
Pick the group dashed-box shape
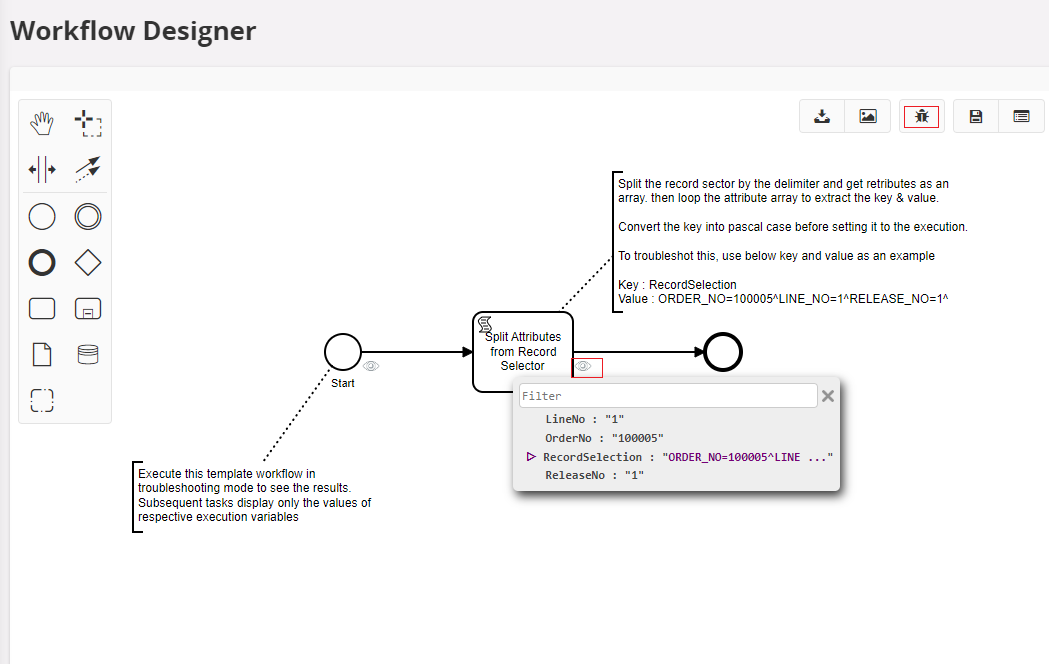(41, 401)
